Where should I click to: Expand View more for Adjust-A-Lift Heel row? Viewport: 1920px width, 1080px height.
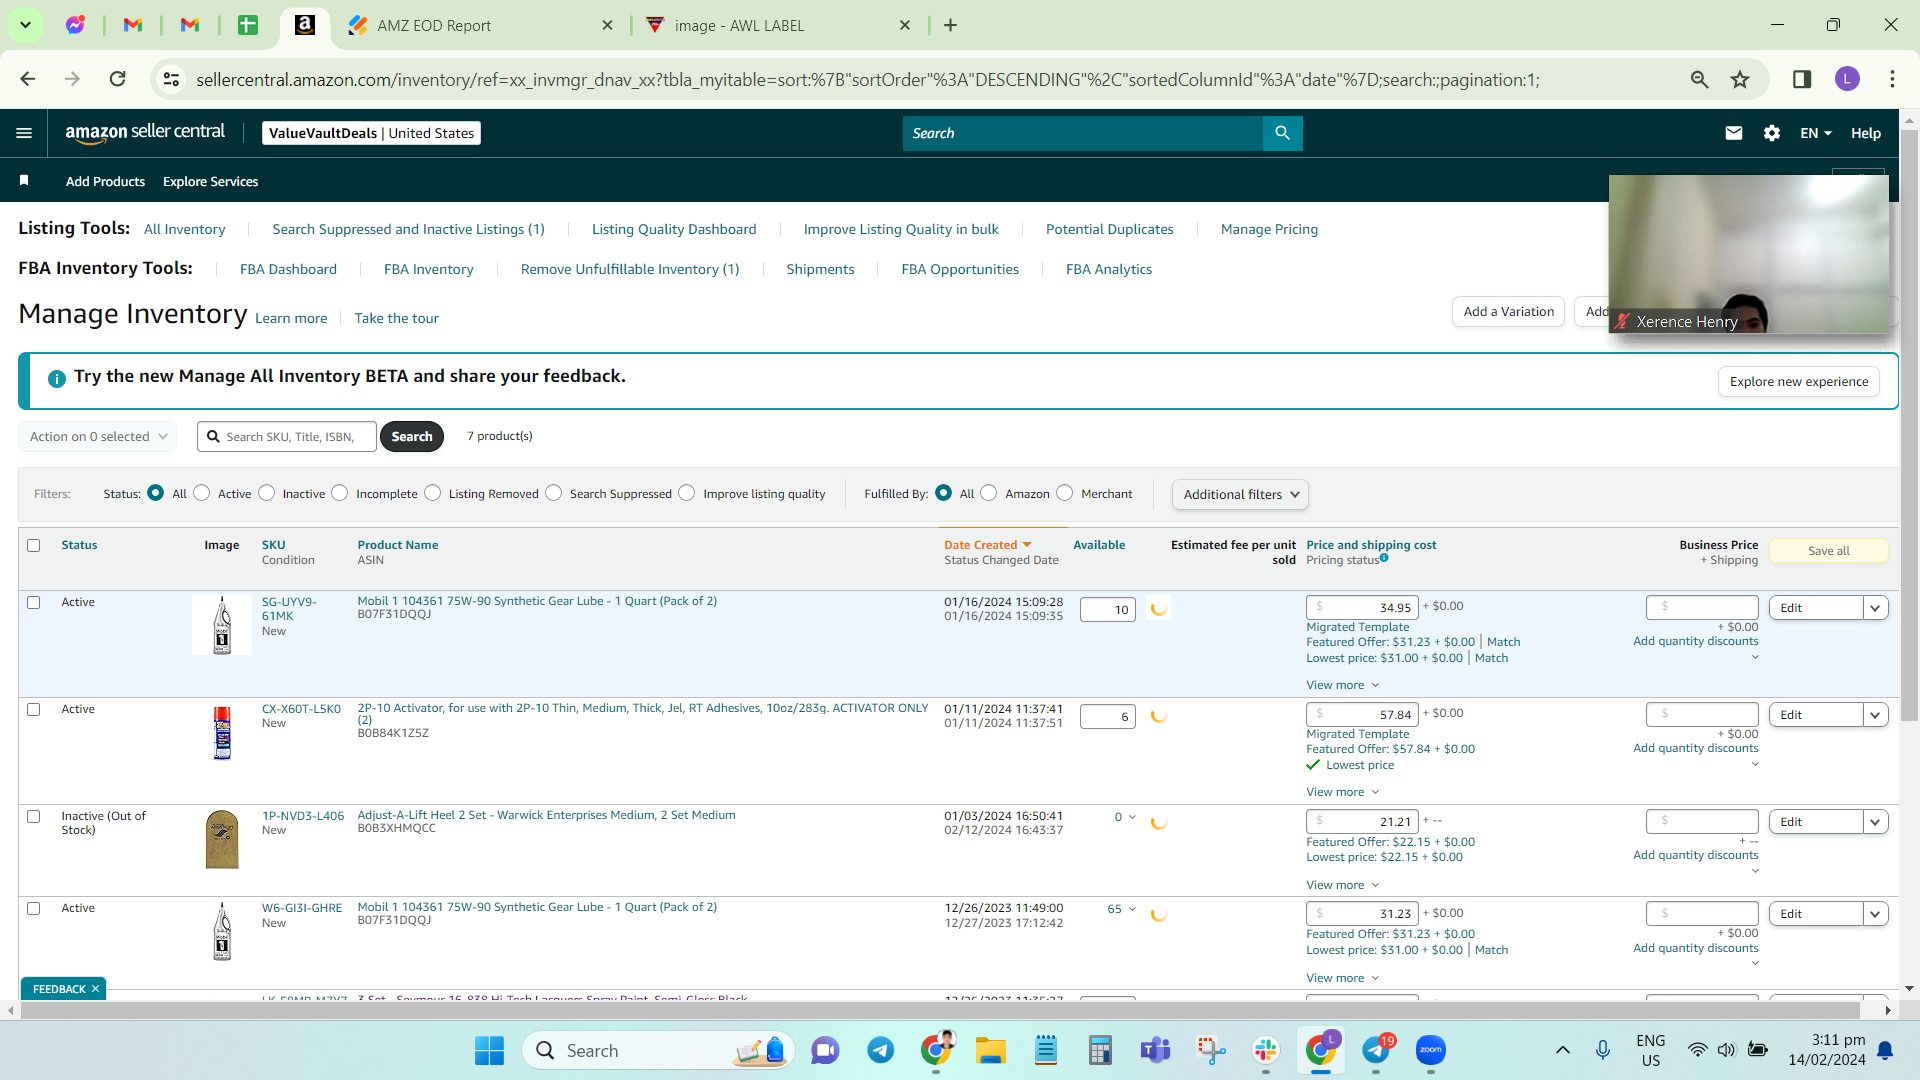[x=1342, y=885]
